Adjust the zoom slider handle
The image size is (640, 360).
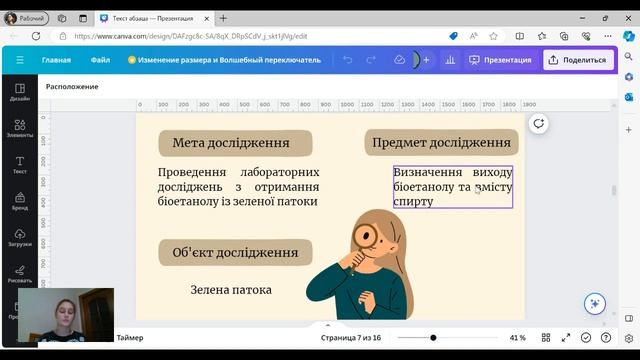pos(433,338)
